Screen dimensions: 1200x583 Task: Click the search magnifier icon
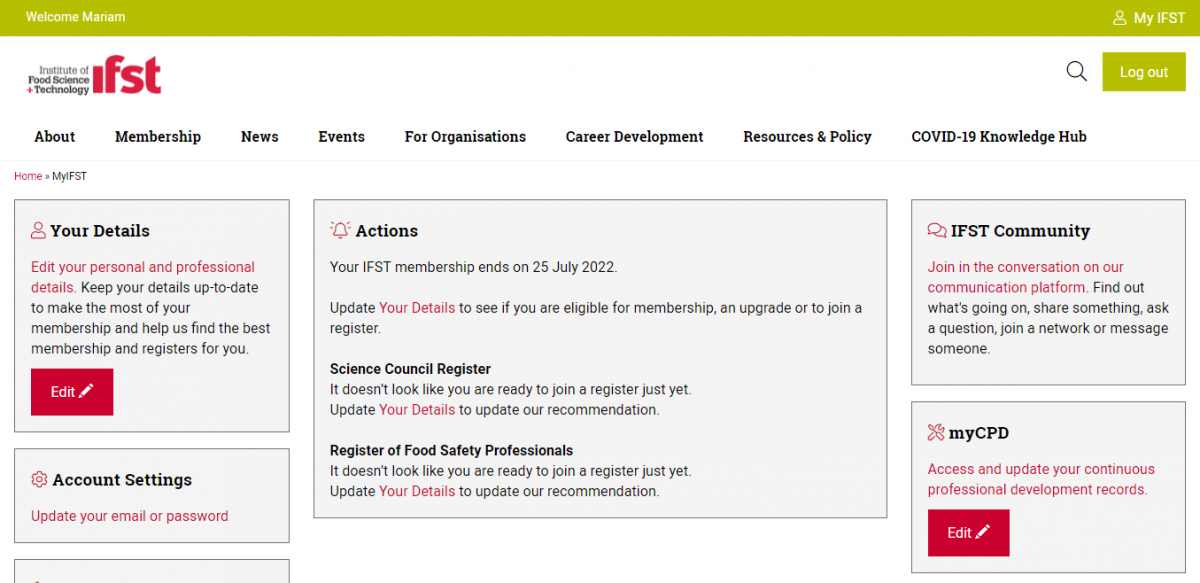coord(1076,71)
